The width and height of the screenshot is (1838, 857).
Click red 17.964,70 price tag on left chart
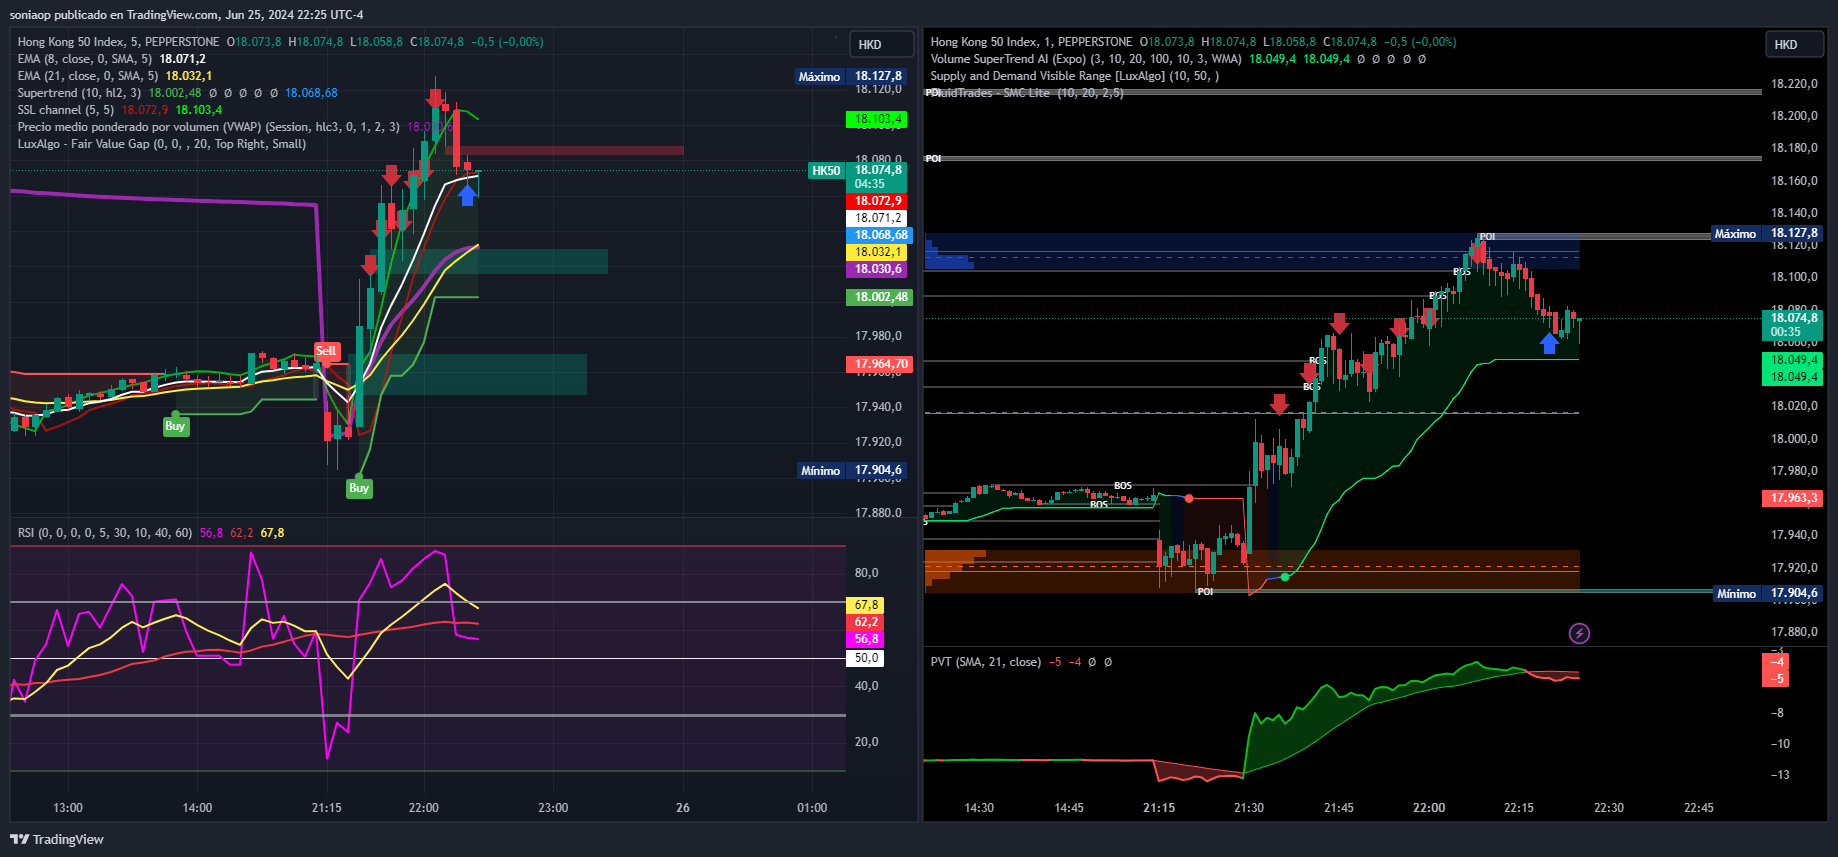click(x=879, y=364)
